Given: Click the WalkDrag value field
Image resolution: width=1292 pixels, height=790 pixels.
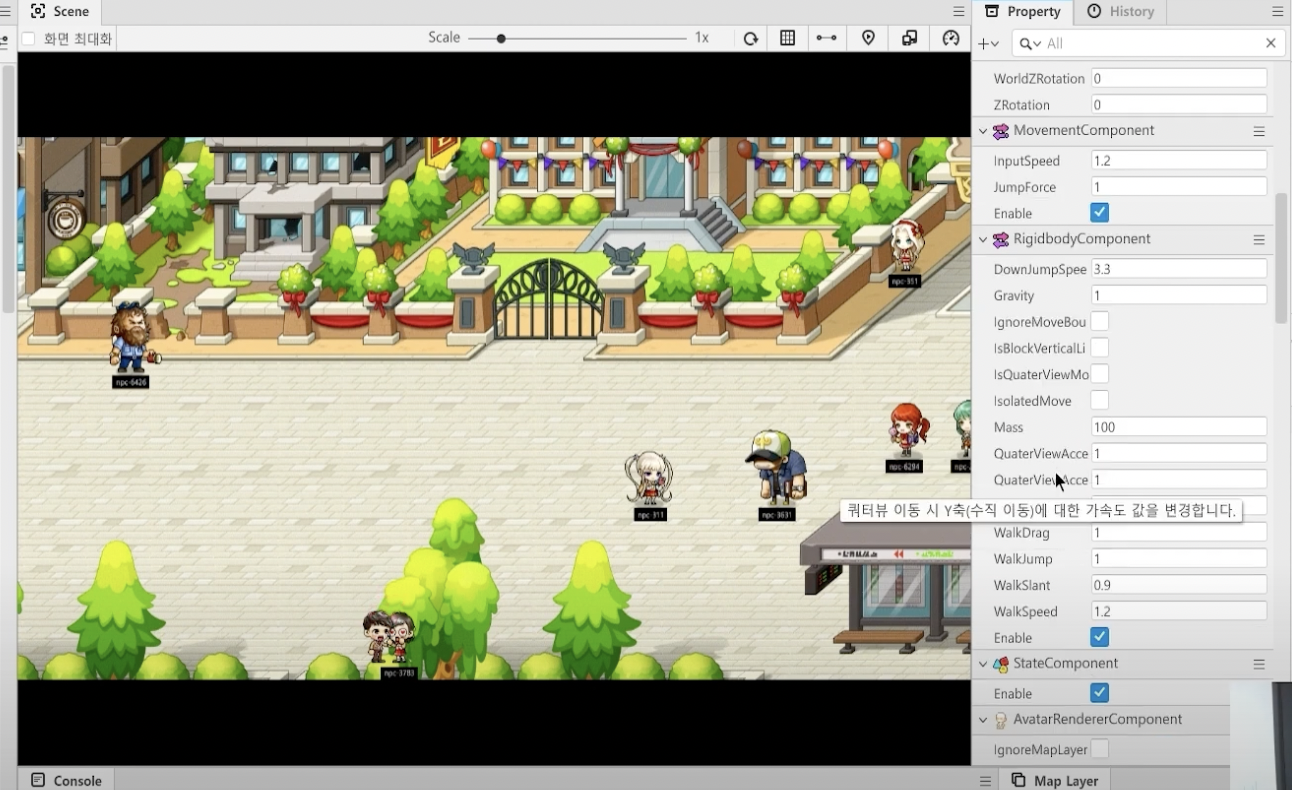Looking at the screenshot, I should (x=1179, y=532).
